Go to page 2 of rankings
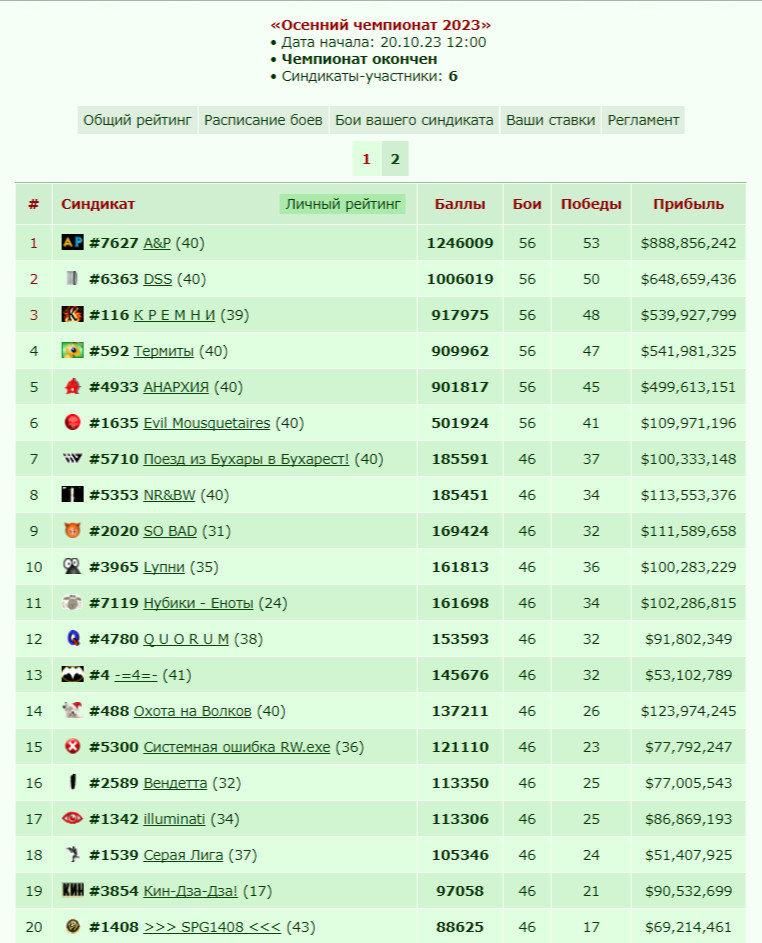Image resolution: width=762 pixels, height=943 pixels. (395, 159)
